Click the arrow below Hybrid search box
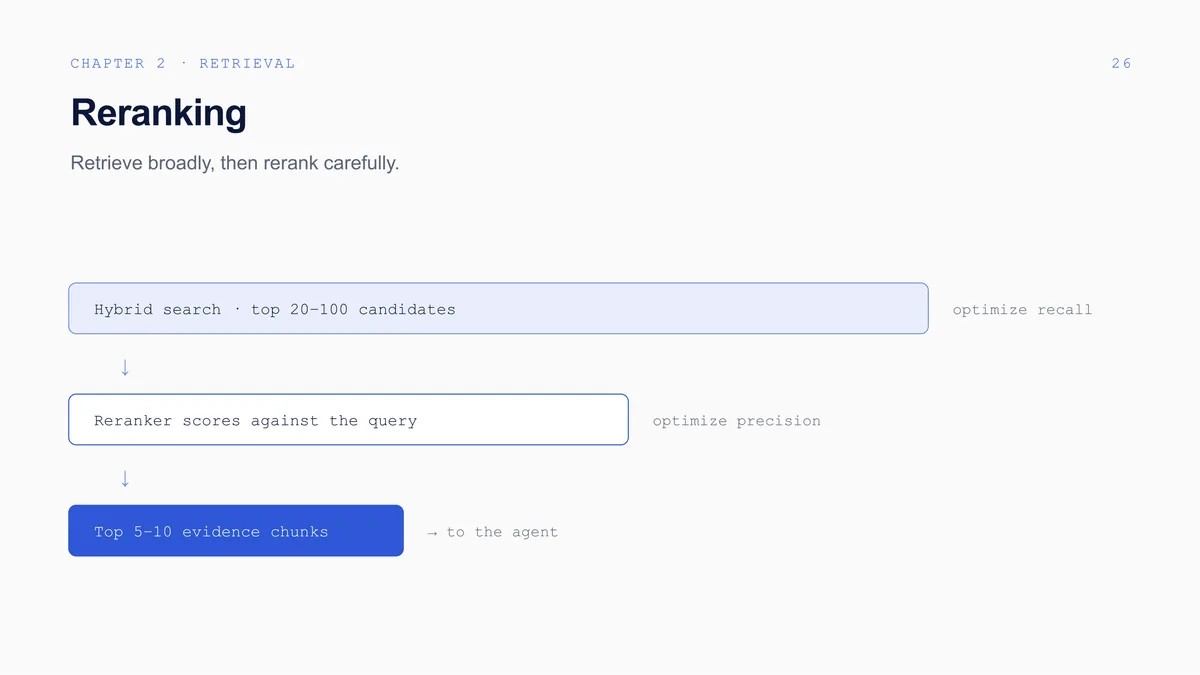 [125, 367]
